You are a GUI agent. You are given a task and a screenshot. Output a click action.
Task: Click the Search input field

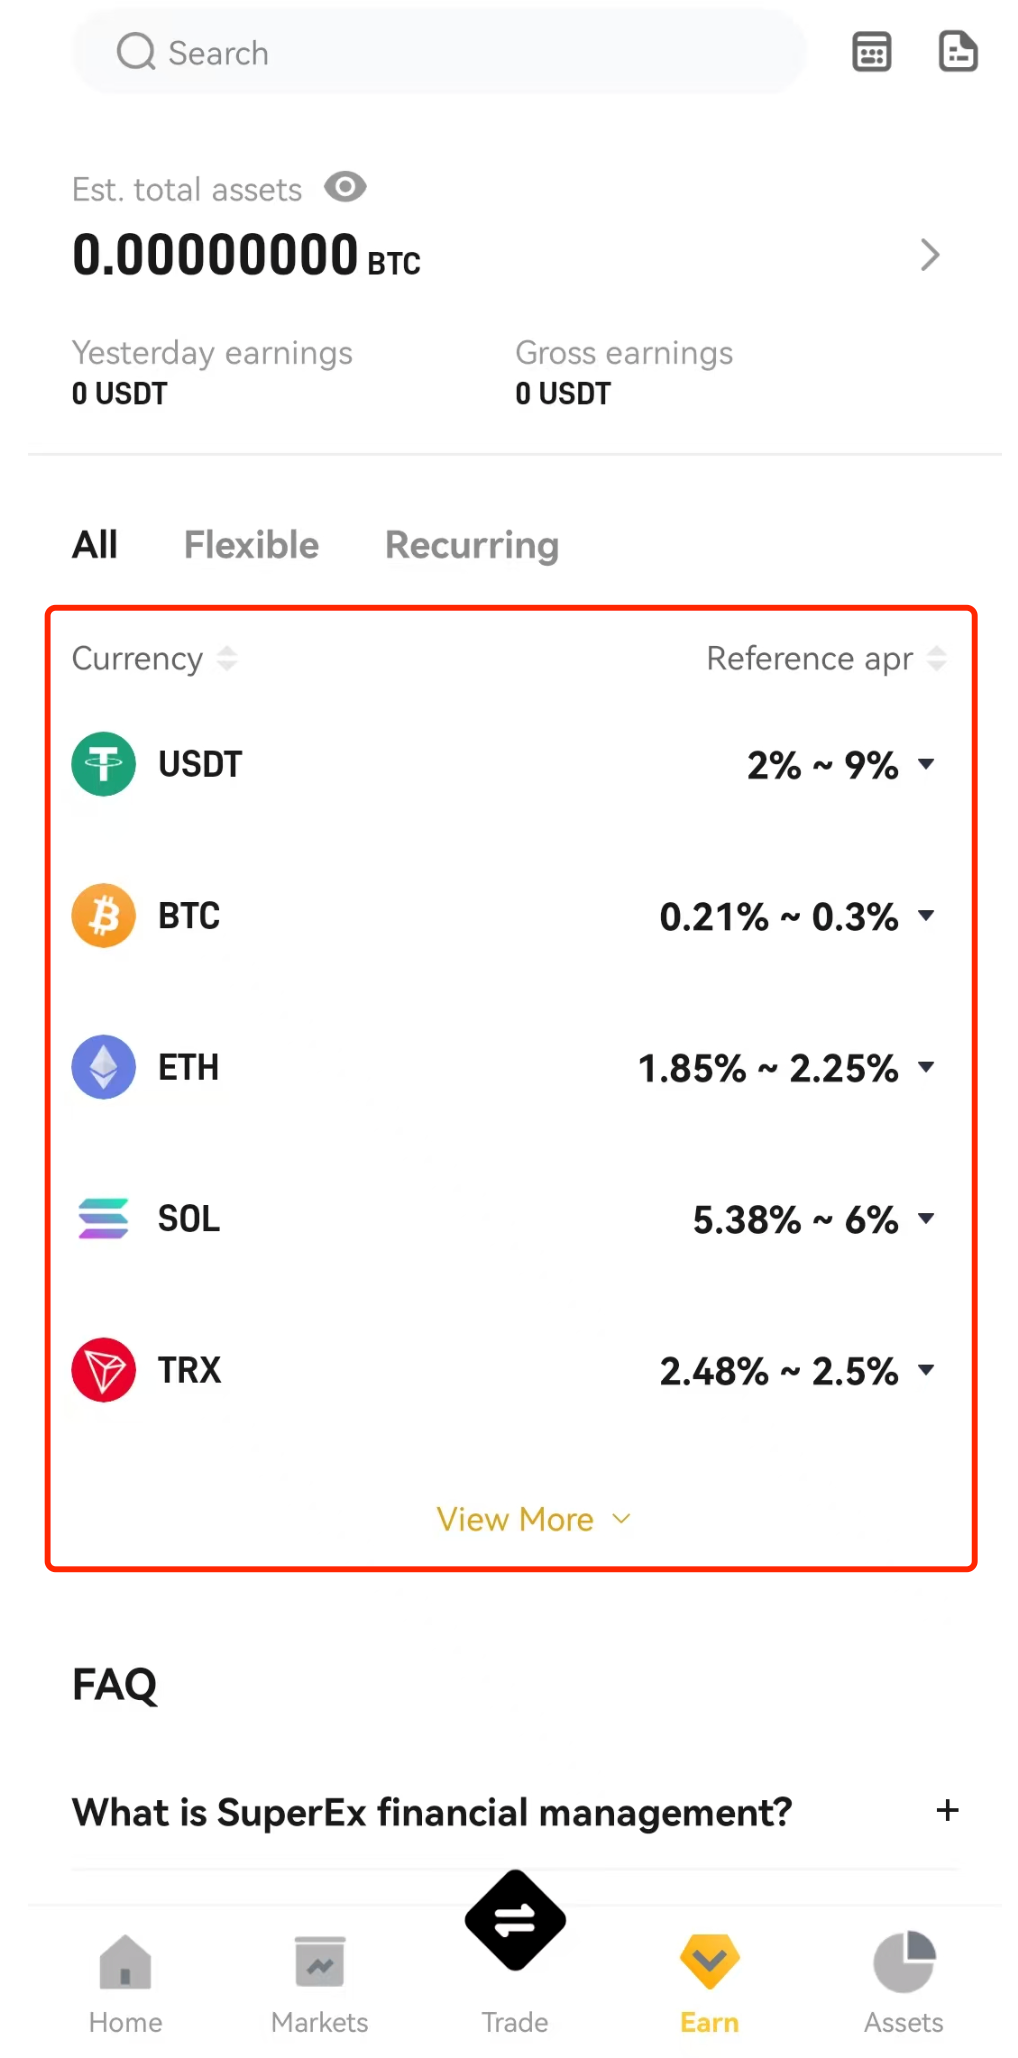point(438,52)
